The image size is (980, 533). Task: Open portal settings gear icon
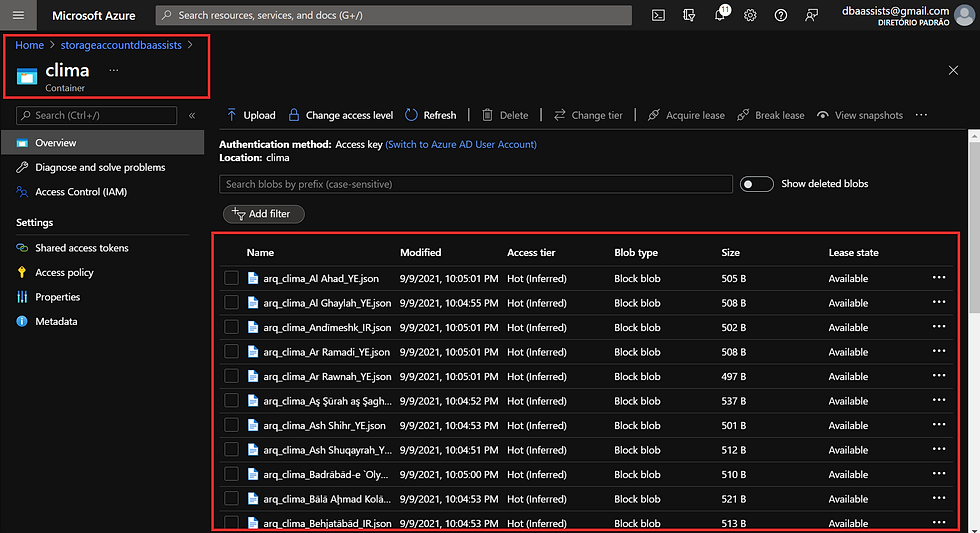click(750, 15)
